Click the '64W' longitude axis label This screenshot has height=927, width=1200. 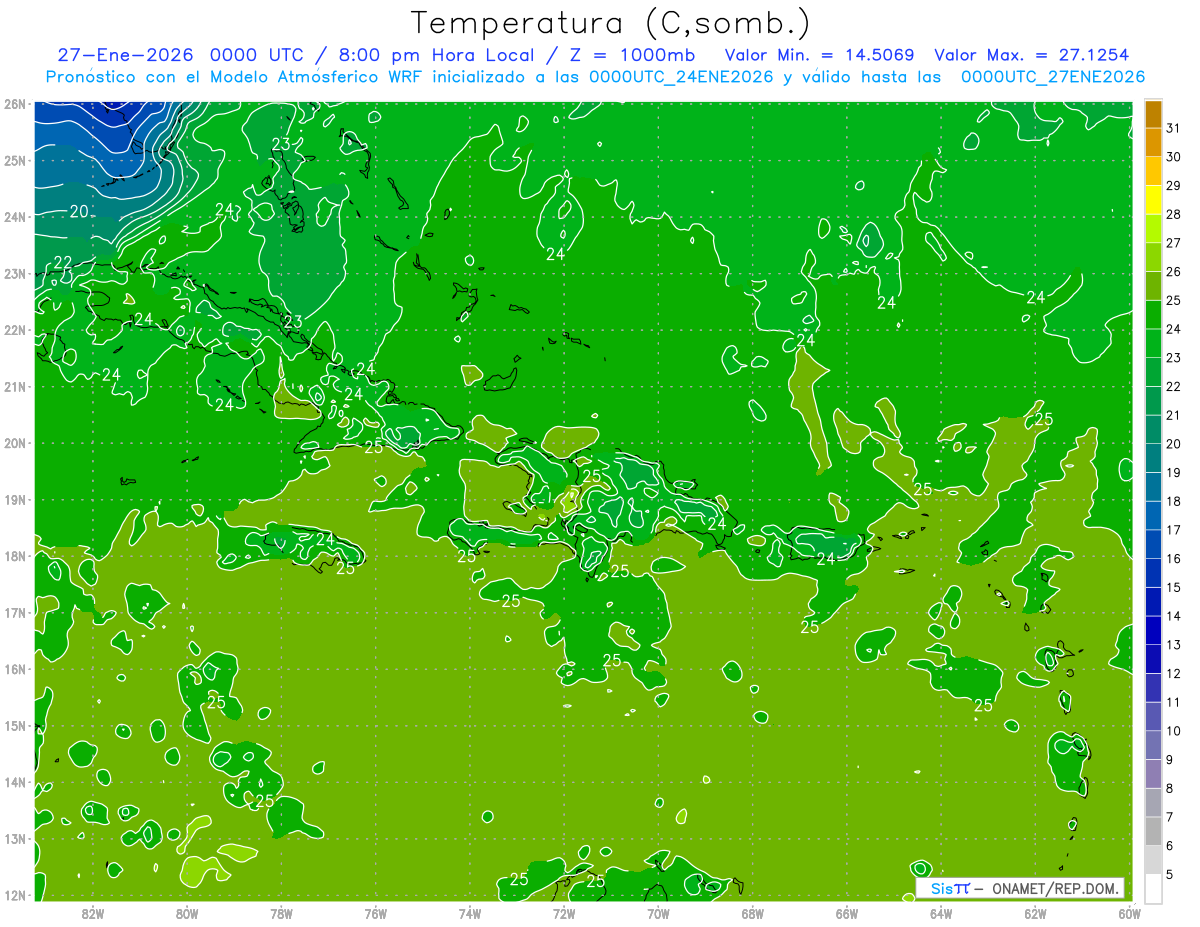pos(941,914)
